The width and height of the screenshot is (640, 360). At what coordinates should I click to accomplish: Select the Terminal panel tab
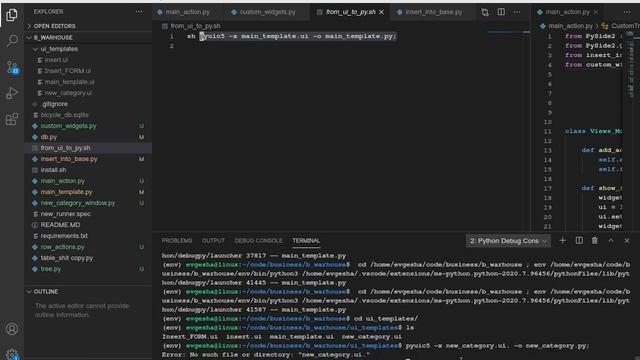(x=306, y=240)
